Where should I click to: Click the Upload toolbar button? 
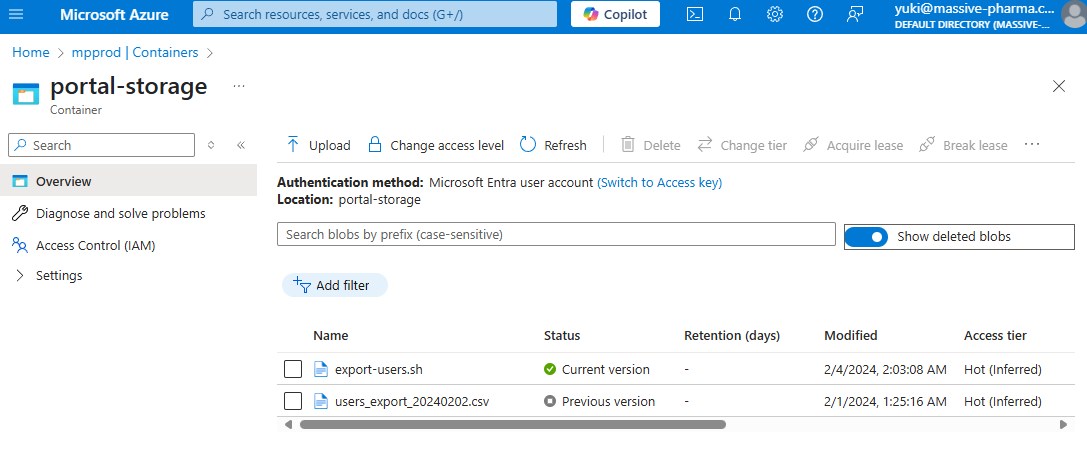tap(318, 145)
